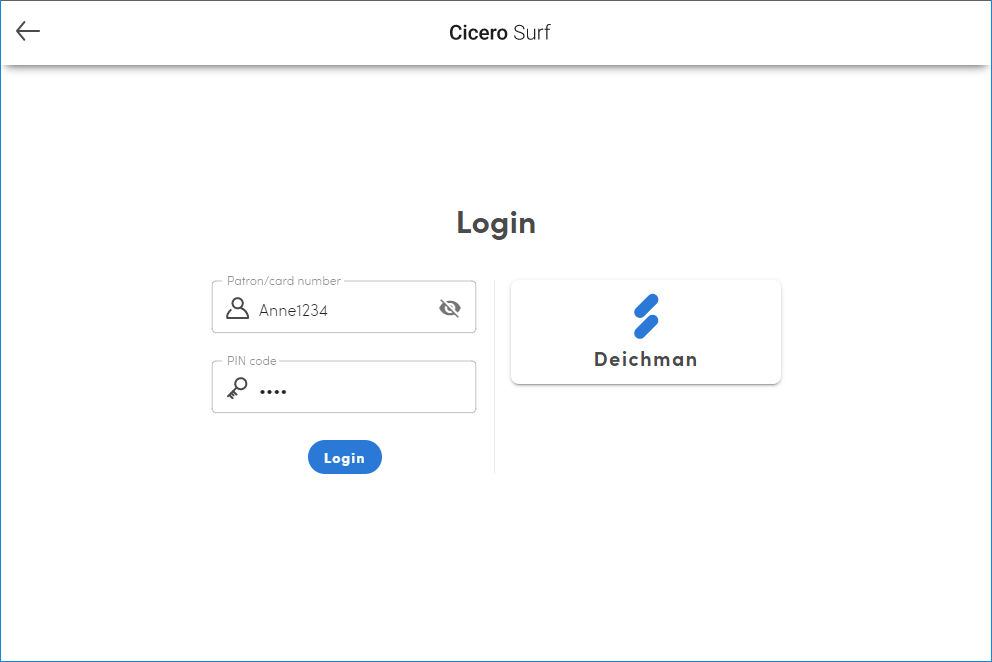Click the Cicero Surf title
The height and width of the screenshot is (662, 992).
click(500, 32)
